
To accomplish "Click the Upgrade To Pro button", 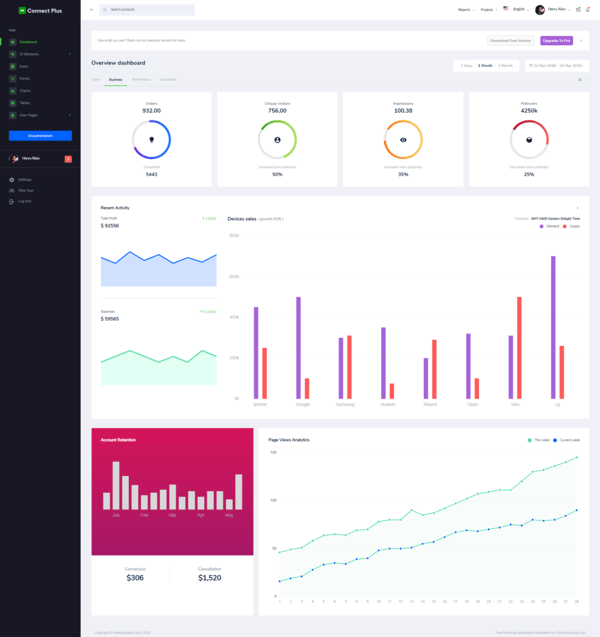I will point(557,41).
